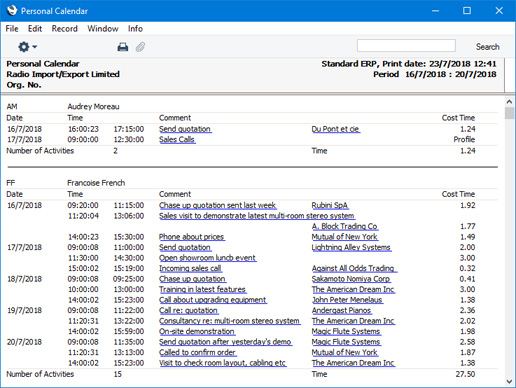This screenshot has width=516, height=388.
Task: Click the vertical scrollbar up arrow
Action: point(509,101)
